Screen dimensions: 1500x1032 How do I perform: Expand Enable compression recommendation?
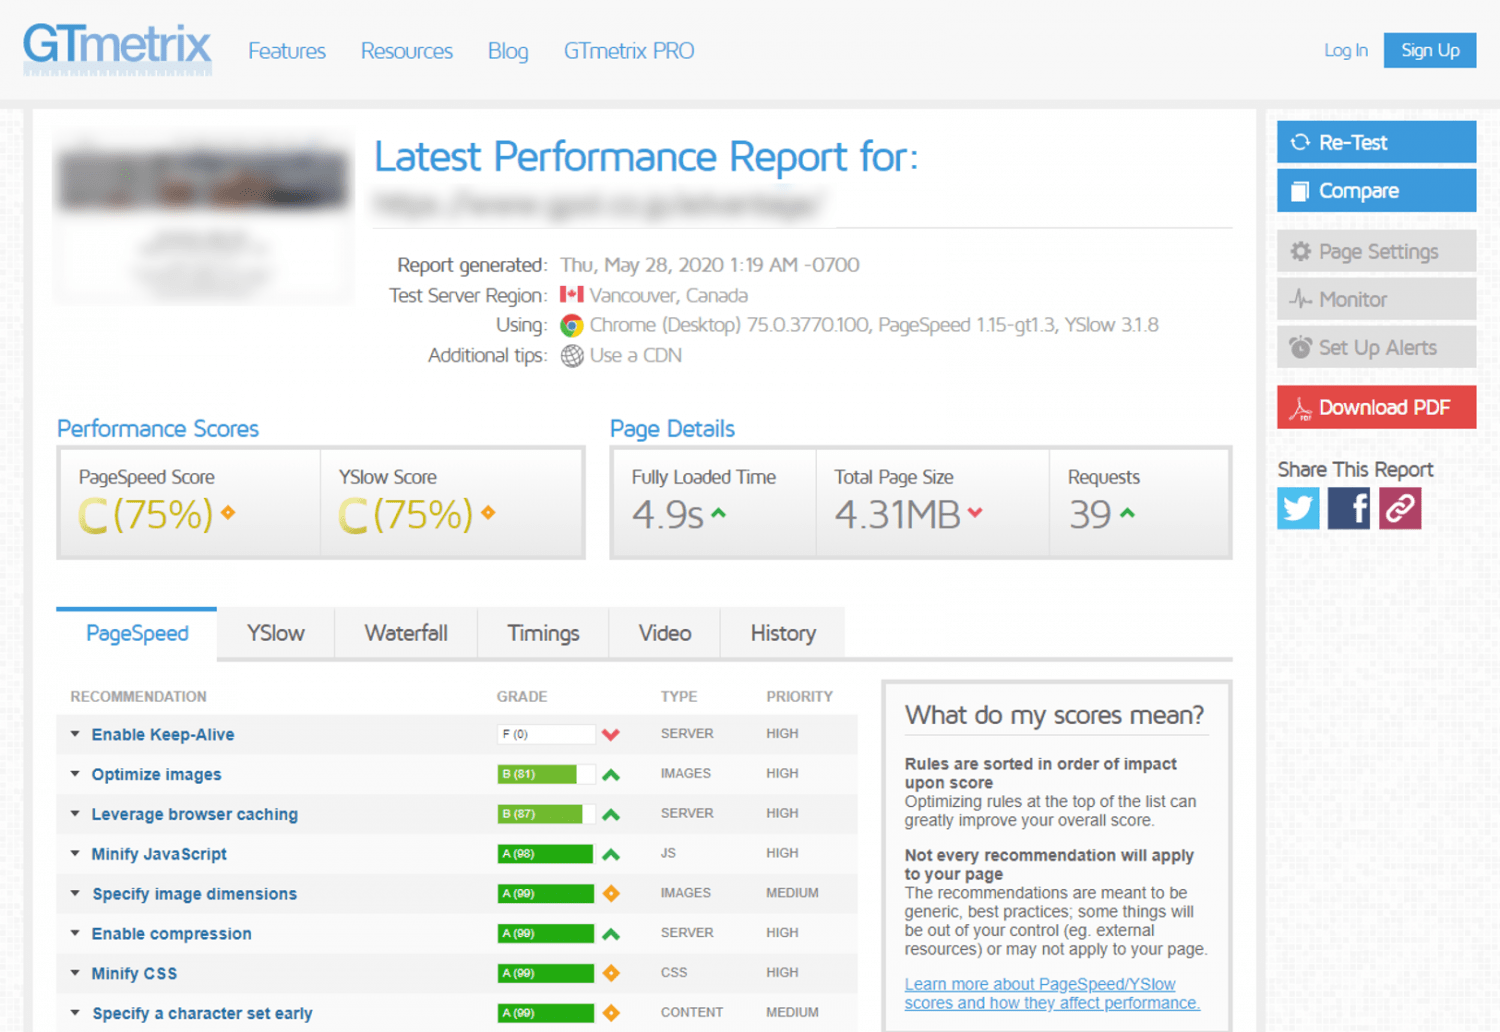[75, 933]
